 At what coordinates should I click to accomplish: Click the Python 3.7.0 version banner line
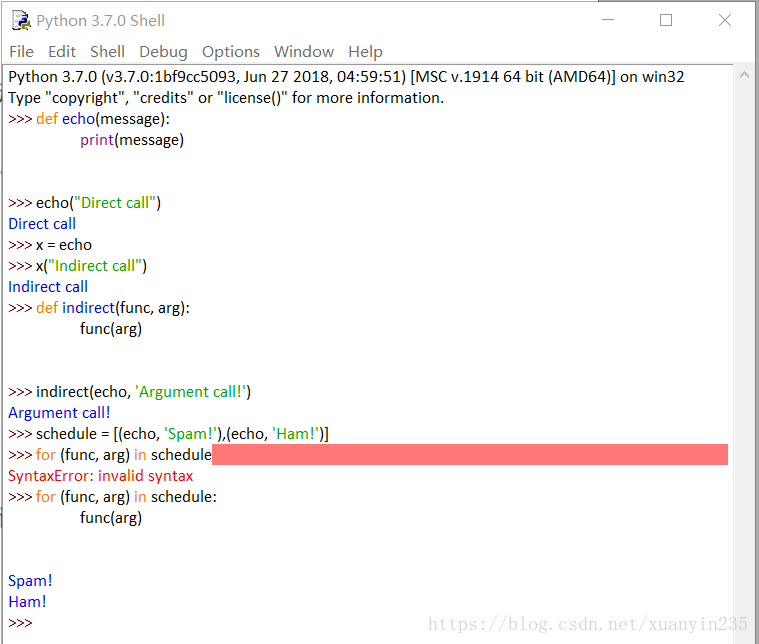346,77
